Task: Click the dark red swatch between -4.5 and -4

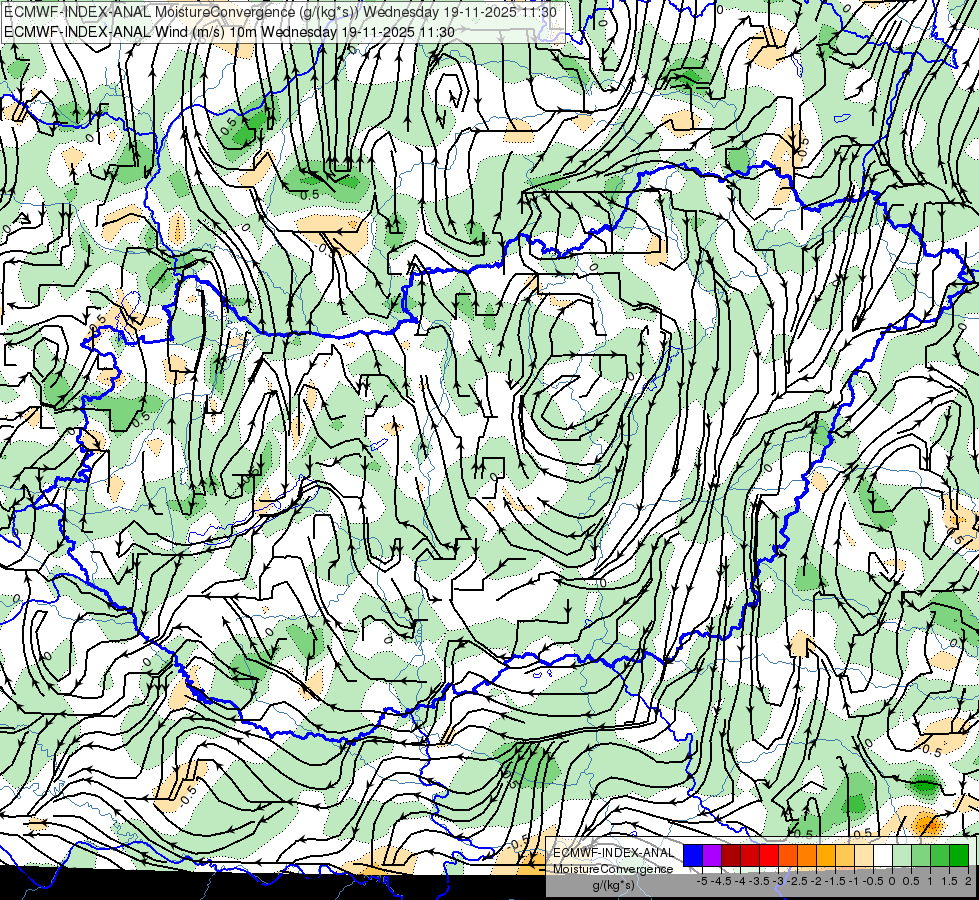Action: point(731,855)
